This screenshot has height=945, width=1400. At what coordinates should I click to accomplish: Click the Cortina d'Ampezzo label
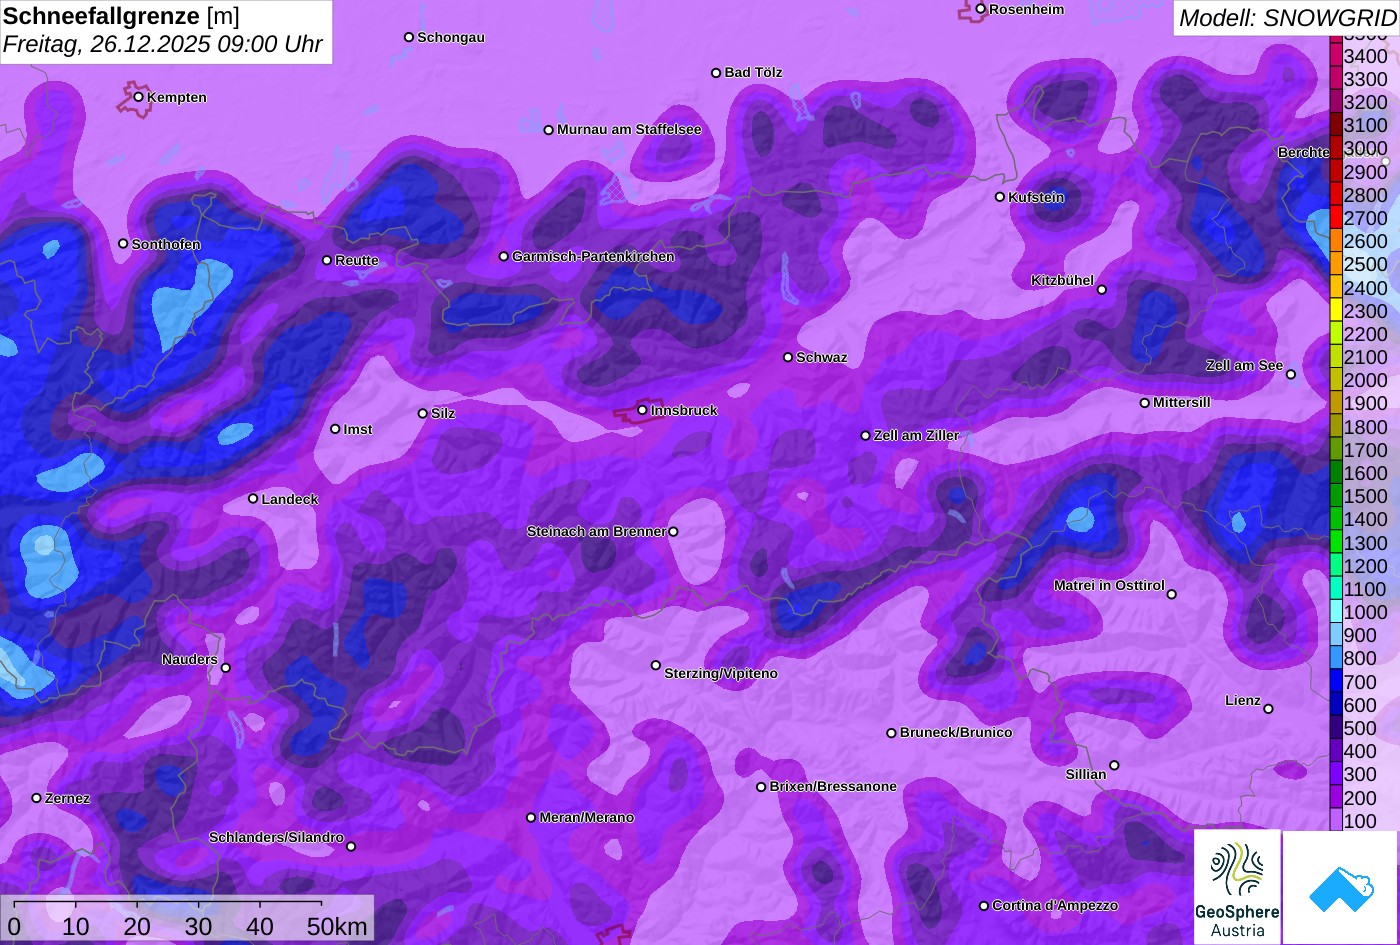tap(1055, 906)
